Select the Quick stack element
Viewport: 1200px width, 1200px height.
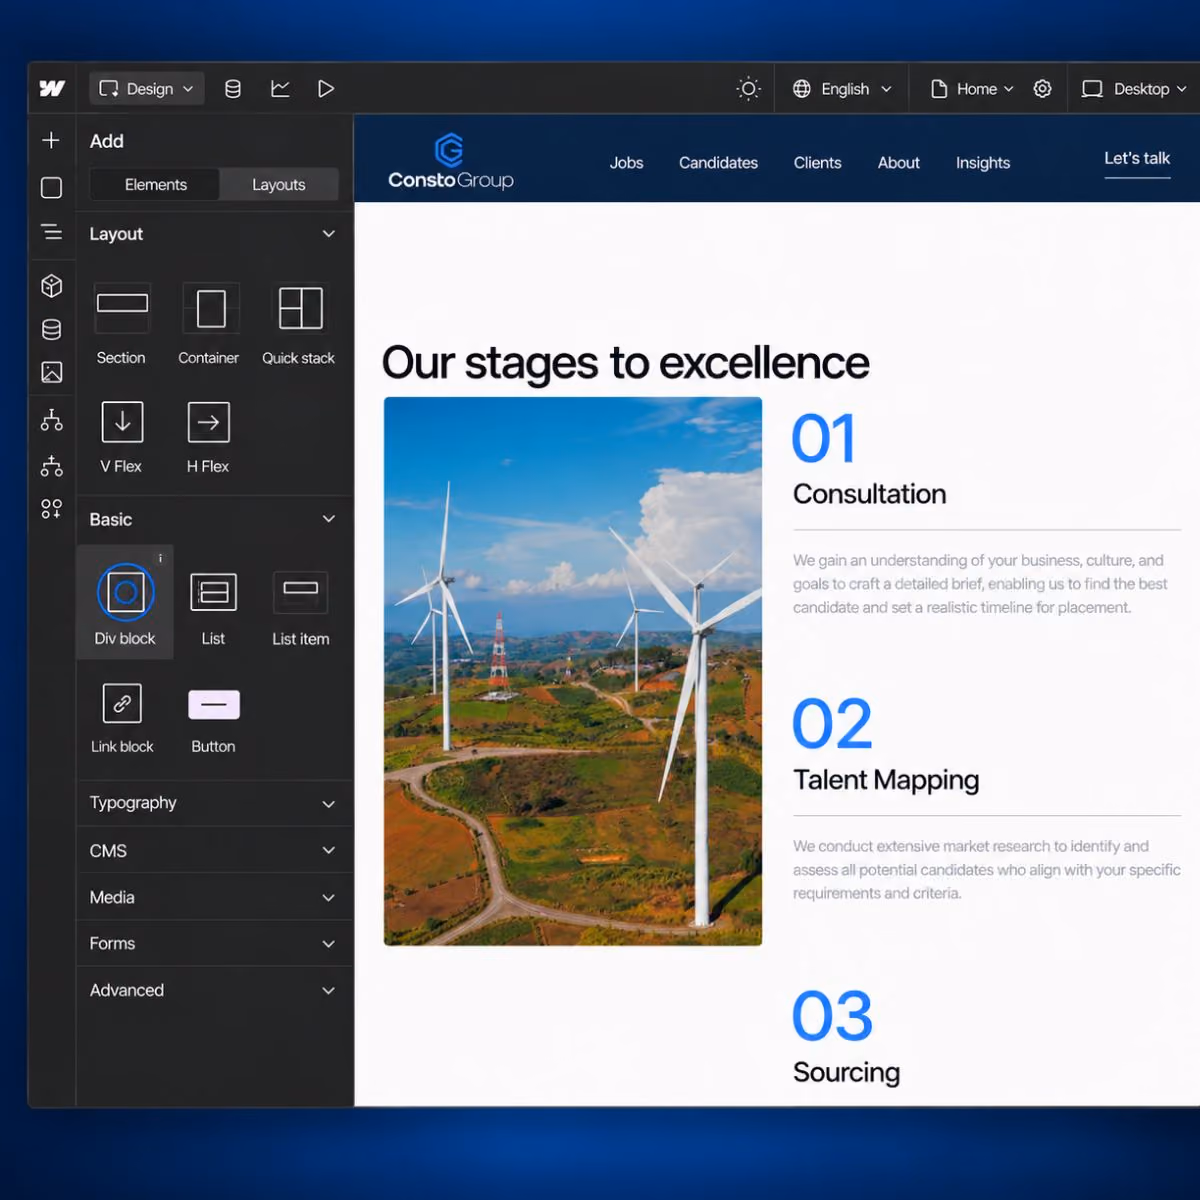coord(299,324)
